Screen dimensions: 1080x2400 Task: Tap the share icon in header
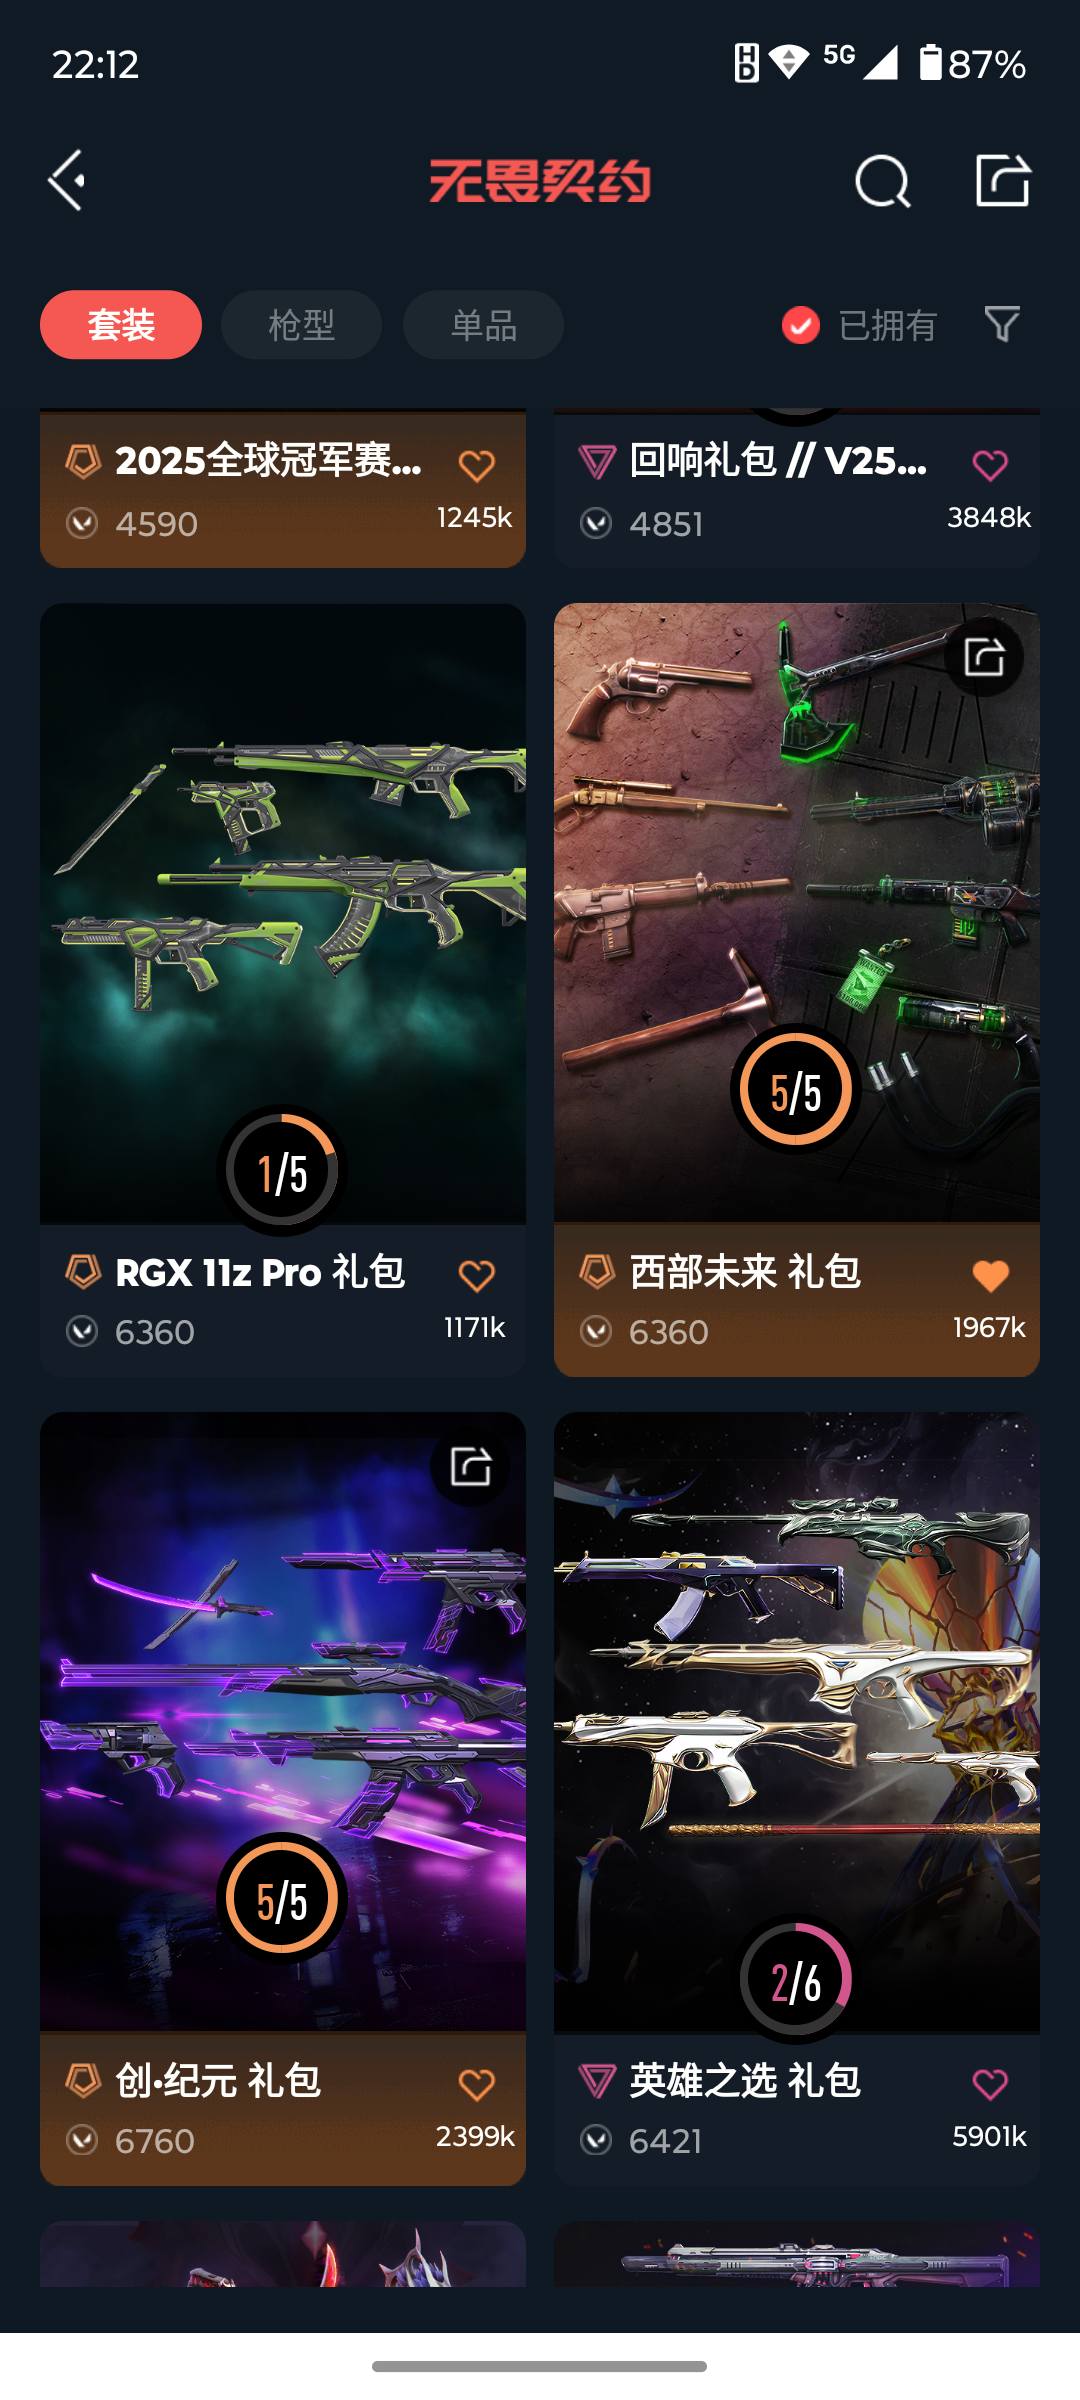tap(1003, 181)
